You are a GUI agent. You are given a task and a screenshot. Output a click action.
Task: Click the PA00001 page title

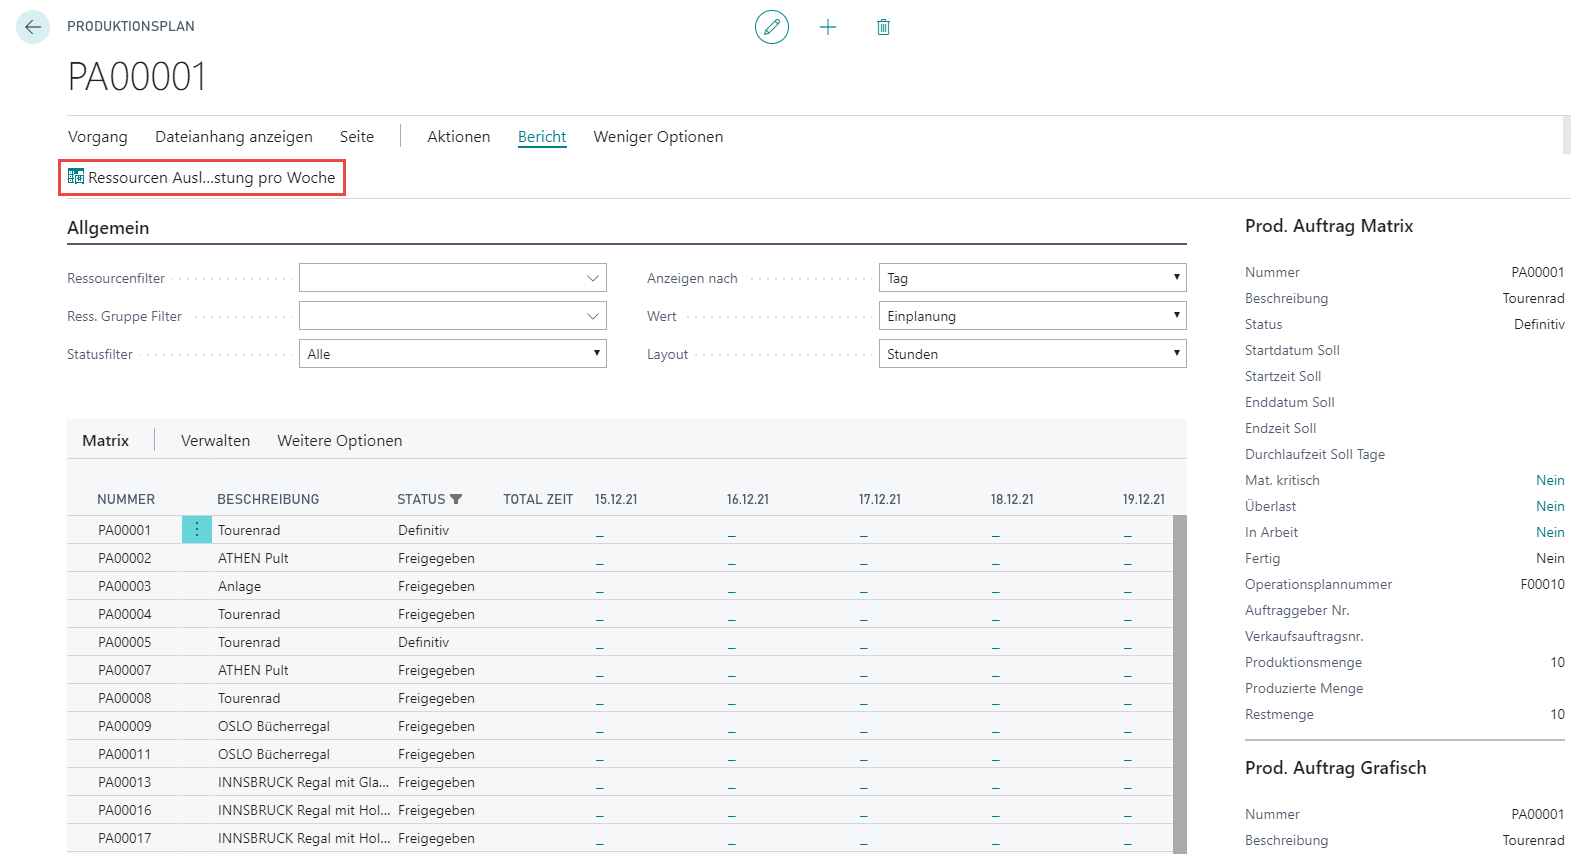pos(137,76)
